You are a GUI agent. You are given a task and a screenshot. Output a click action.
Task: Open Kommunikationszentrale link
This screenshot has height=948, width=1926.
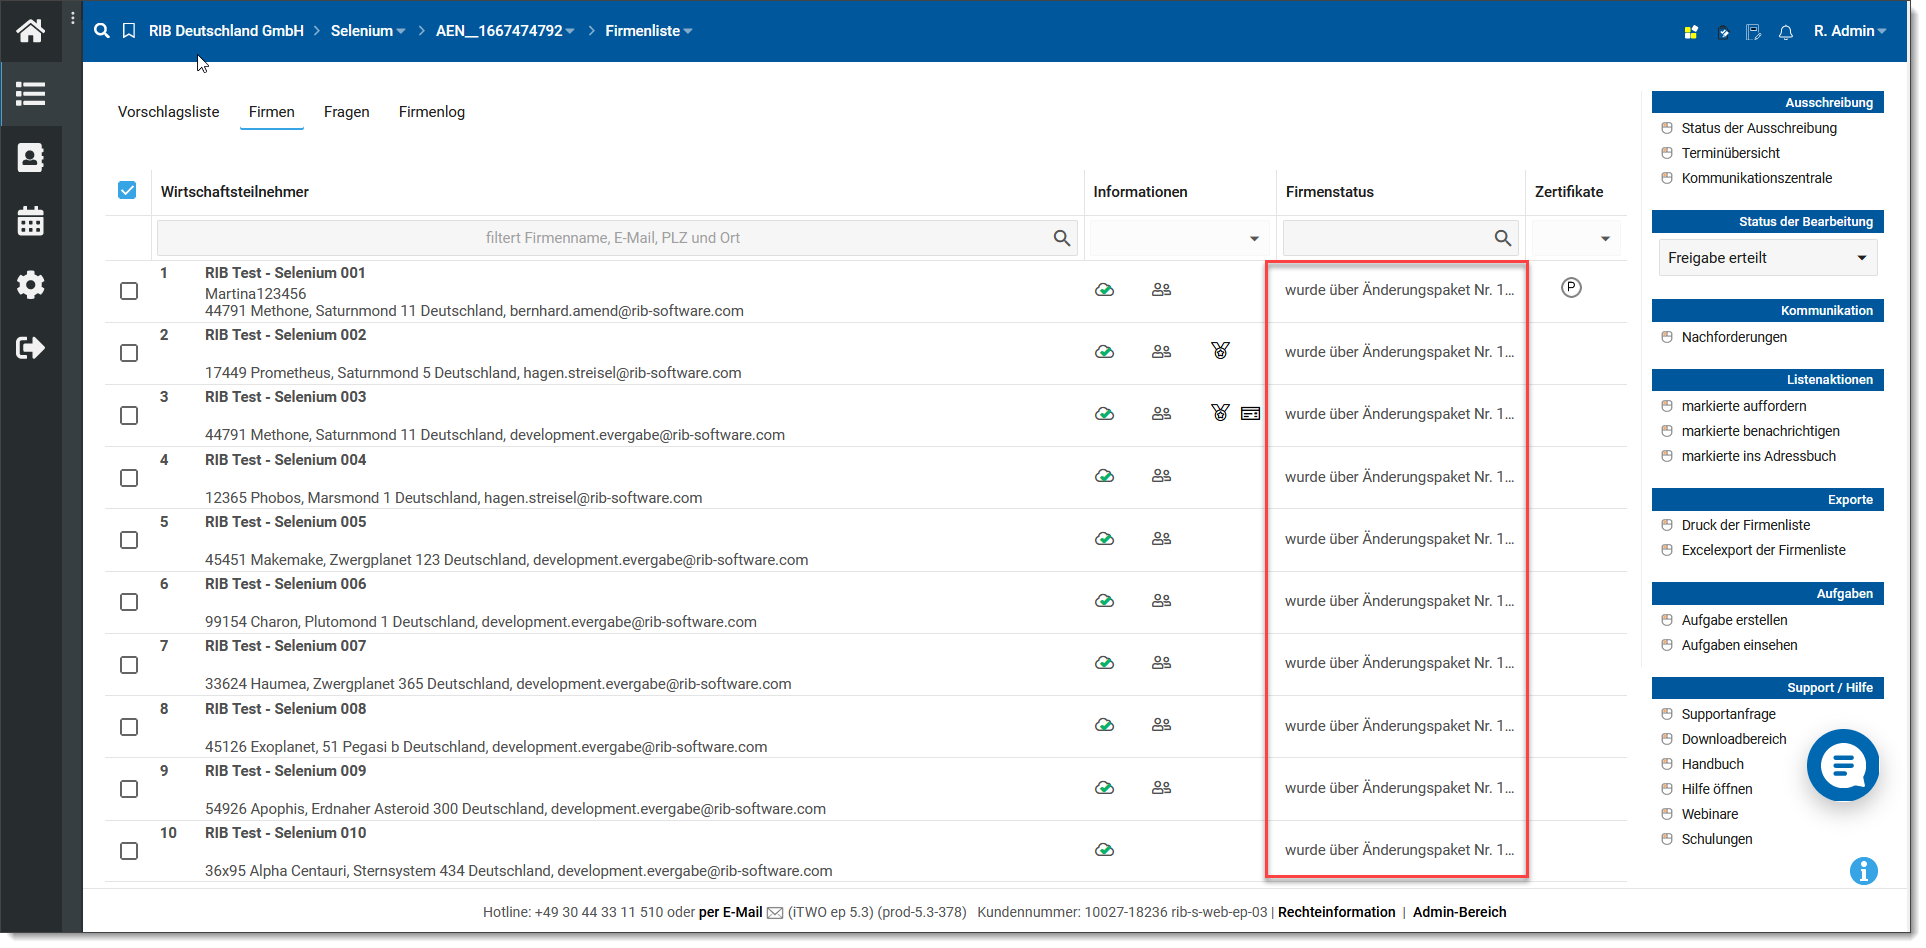(1757, 178)
